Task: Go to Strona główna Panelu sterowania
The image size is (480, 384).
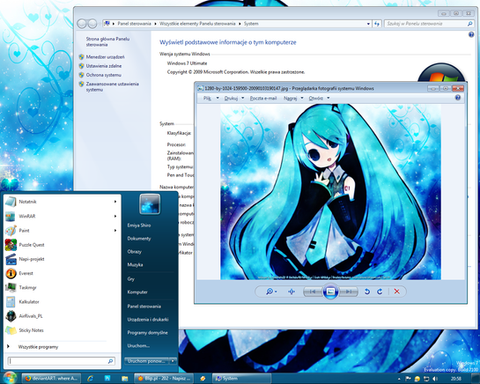Action: click(x=107, y=42)
